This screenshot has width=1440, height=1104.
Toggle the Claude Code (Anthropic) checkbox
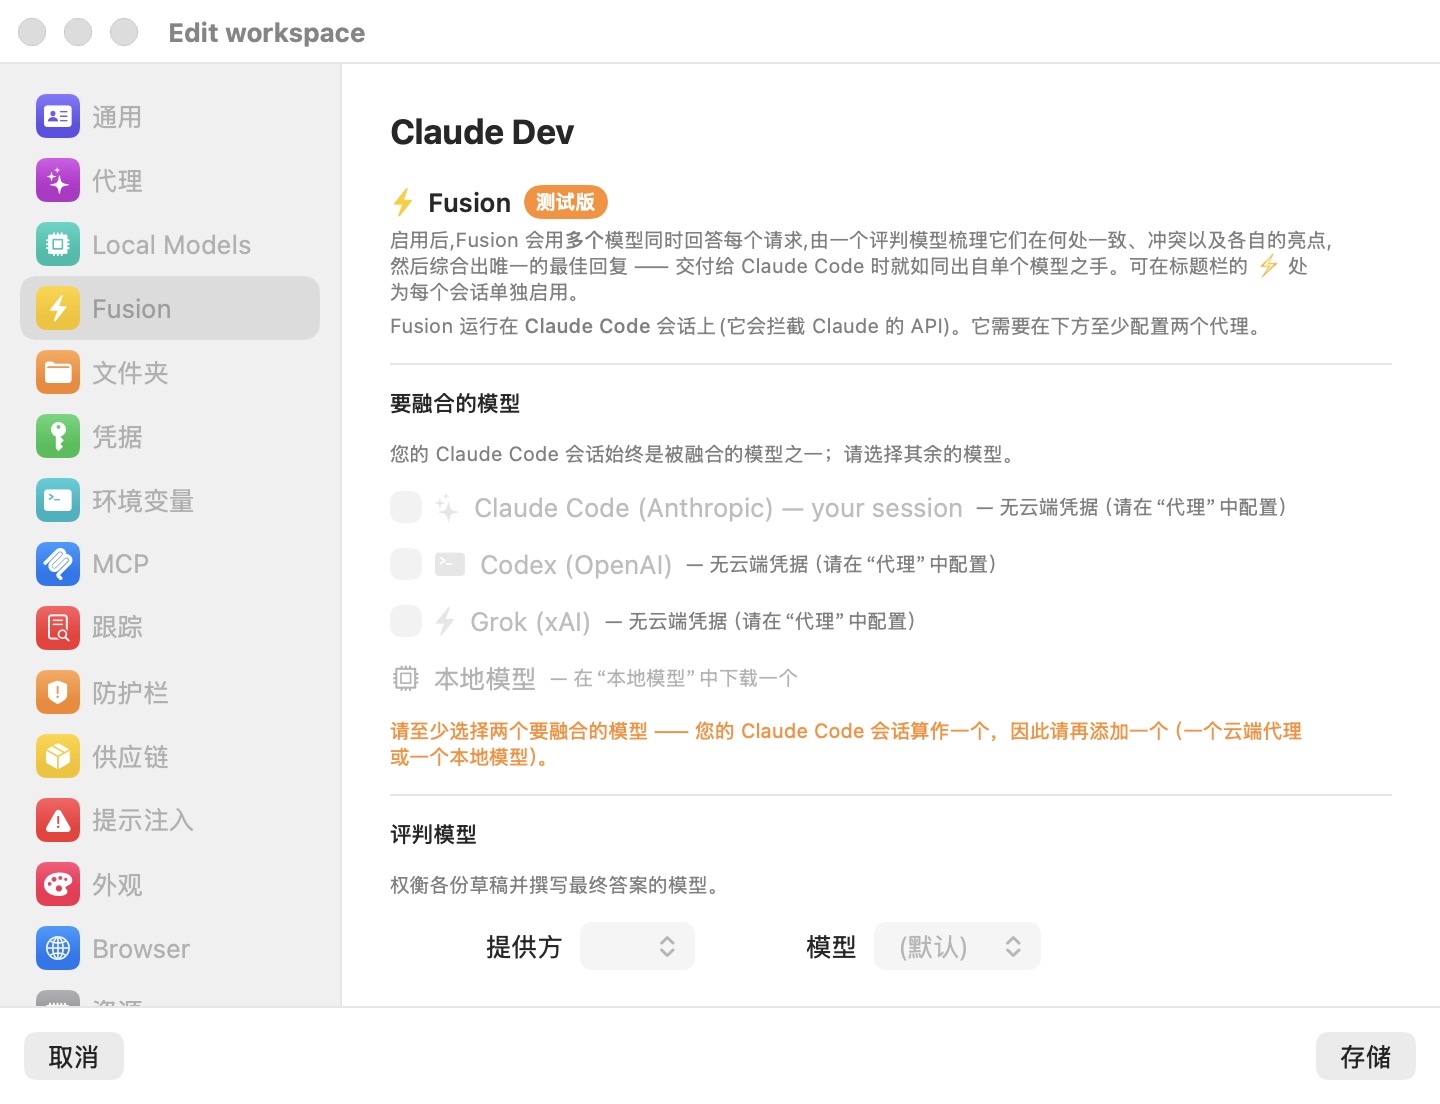click(x=406, y=507)
